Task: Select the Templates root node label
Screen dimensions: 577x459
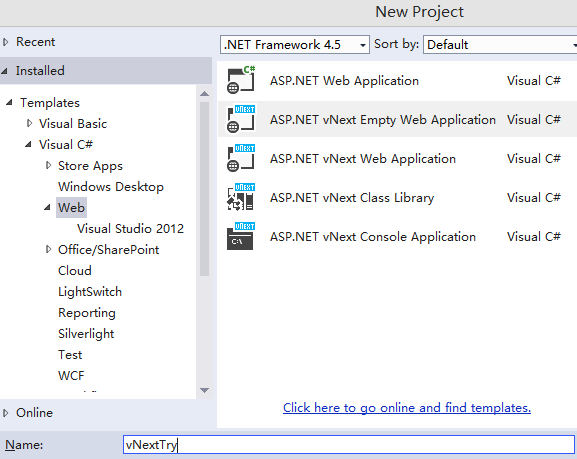Action: 50,103
